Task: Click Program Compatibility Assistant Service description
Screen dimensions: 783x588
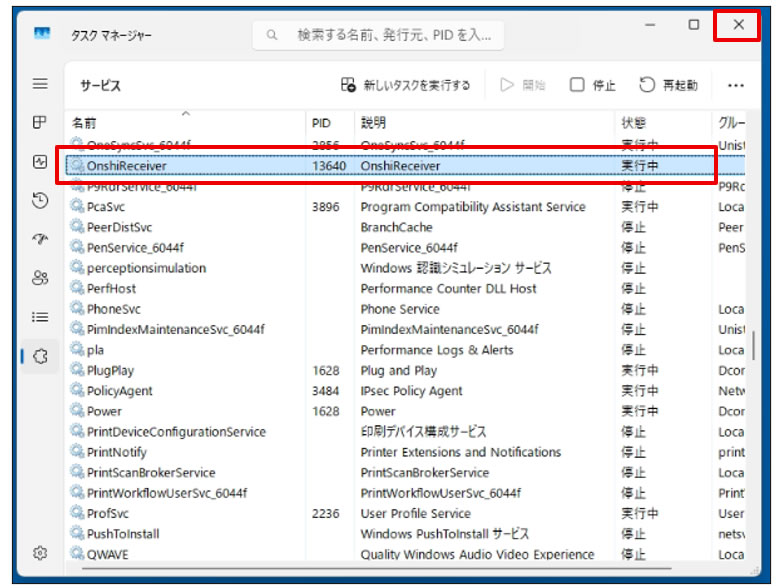Action: [x=473, y=207]
